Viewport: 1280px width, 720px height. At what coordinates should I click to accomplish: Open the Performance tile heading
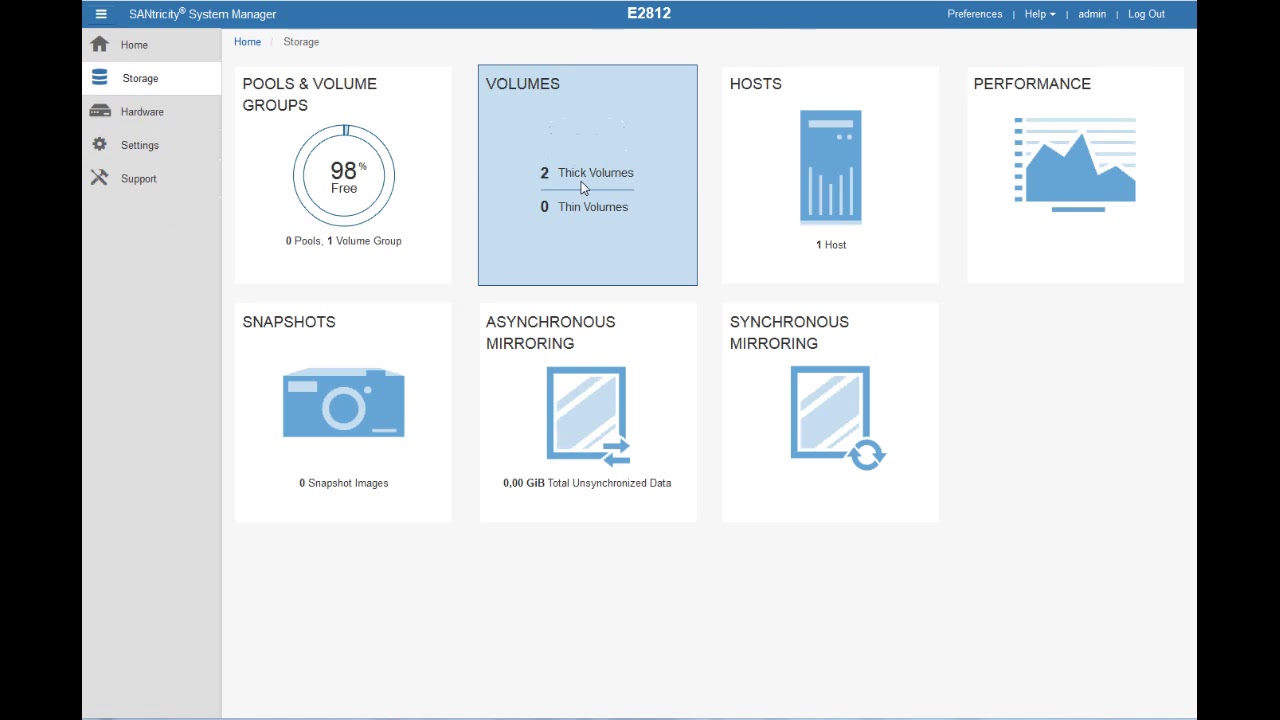1032,84
